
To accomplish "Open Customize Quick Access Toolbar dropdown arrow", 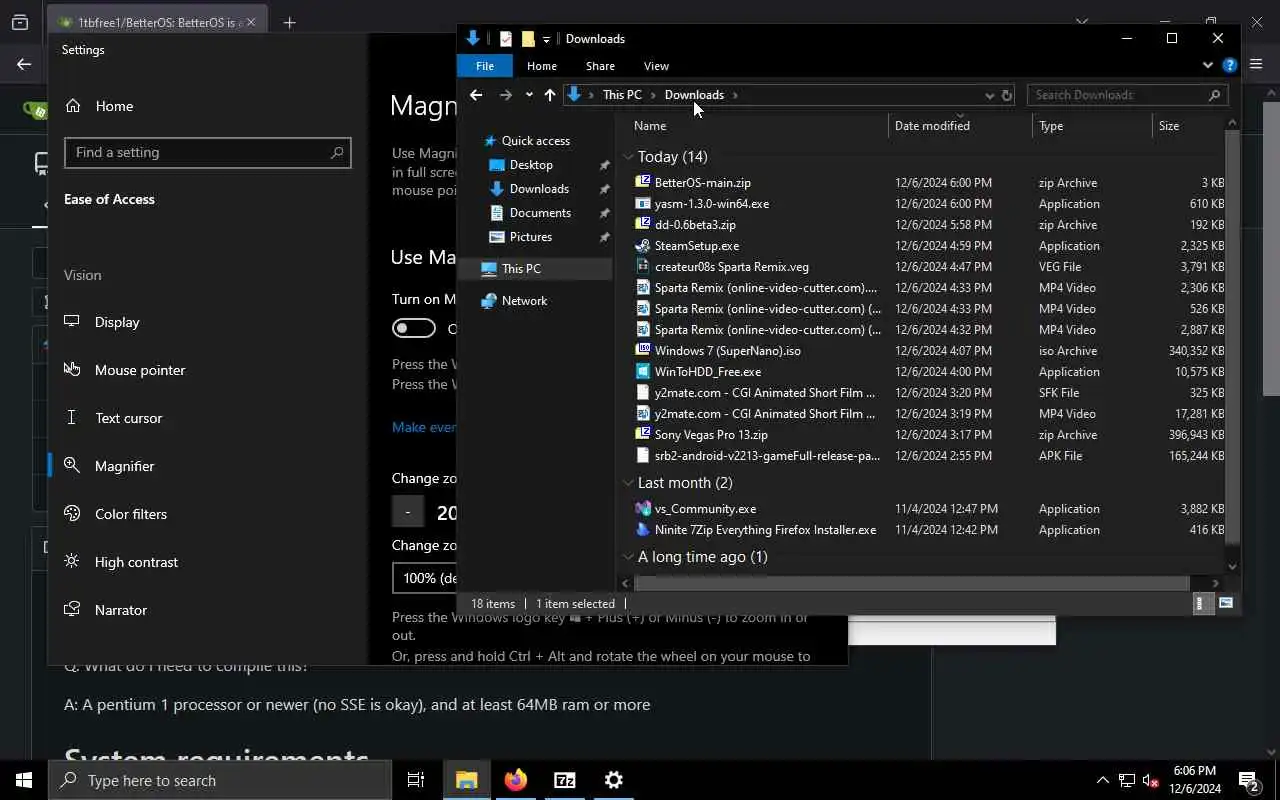I will point(546,40).
